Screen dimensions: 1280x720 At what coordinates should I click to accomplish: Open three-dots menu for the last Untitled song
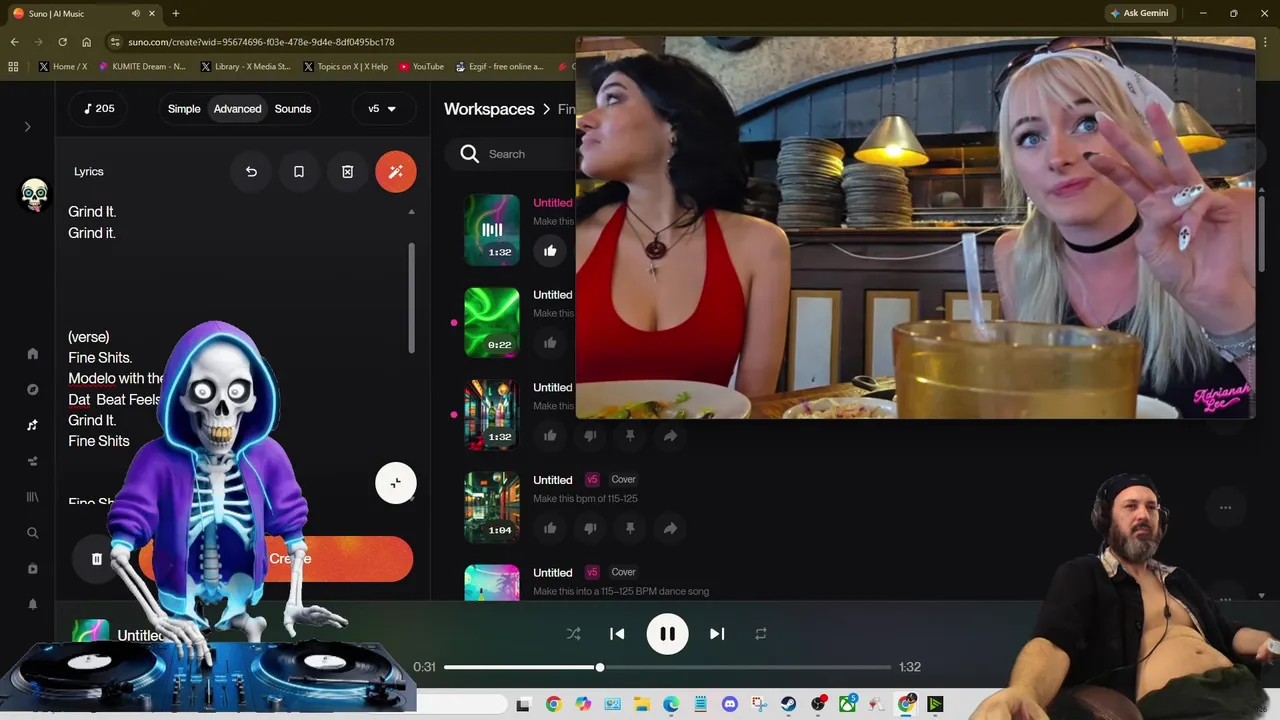[x=1225, y=599]
